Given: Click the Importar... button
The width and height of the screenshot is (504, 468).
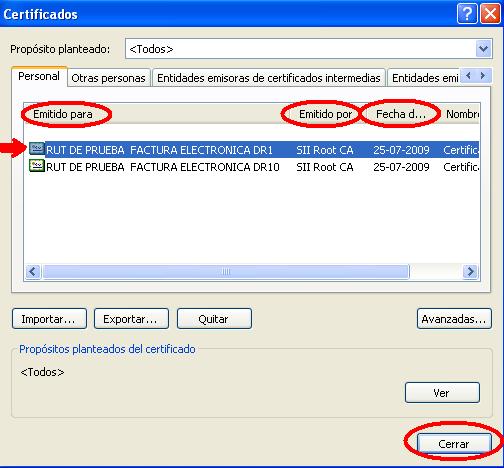Looking at the screenshot, I should [49, 319].
